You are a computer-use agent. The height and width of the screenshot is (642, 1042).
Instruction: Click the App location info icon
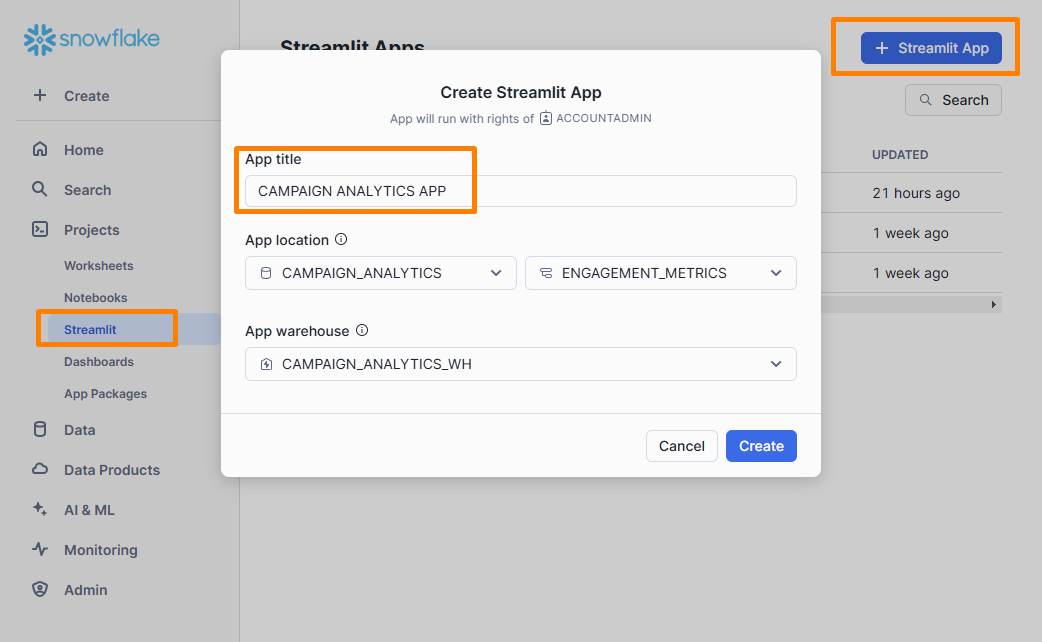pos(341,239)
